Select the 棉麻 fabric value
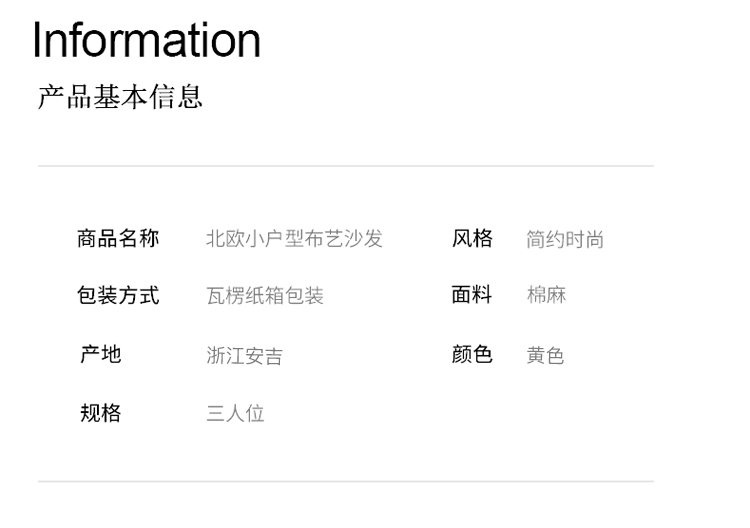750x528 pixels. coord(546,295)
